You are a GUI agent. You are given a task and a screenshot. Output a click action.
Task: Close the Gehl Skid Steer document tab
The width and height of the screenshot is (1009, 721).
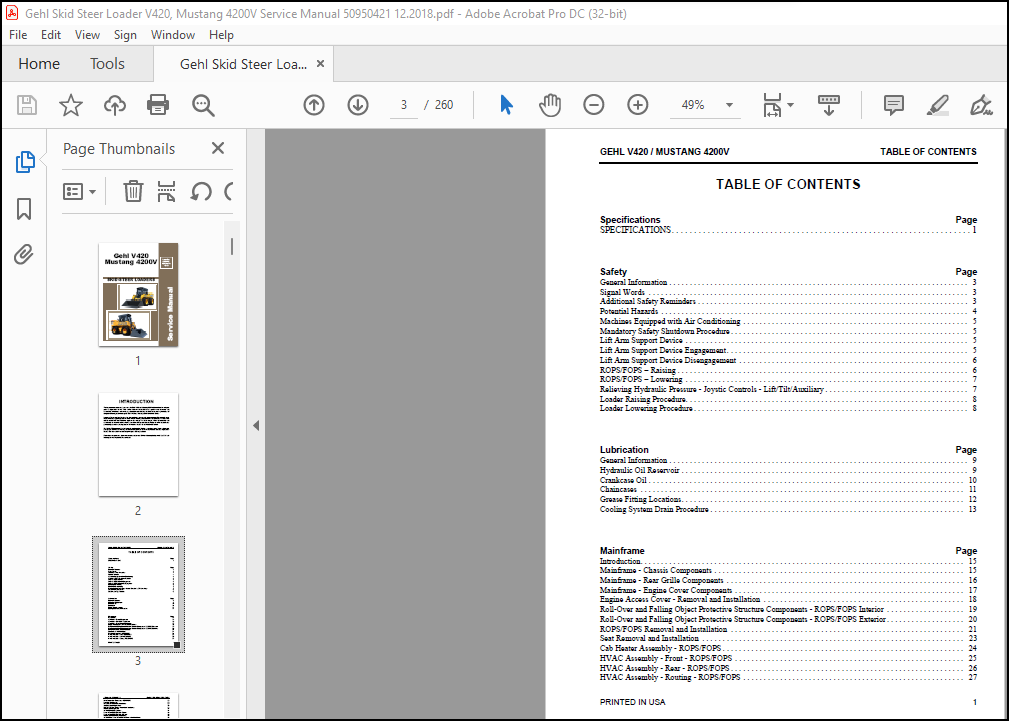click(320, 64)
